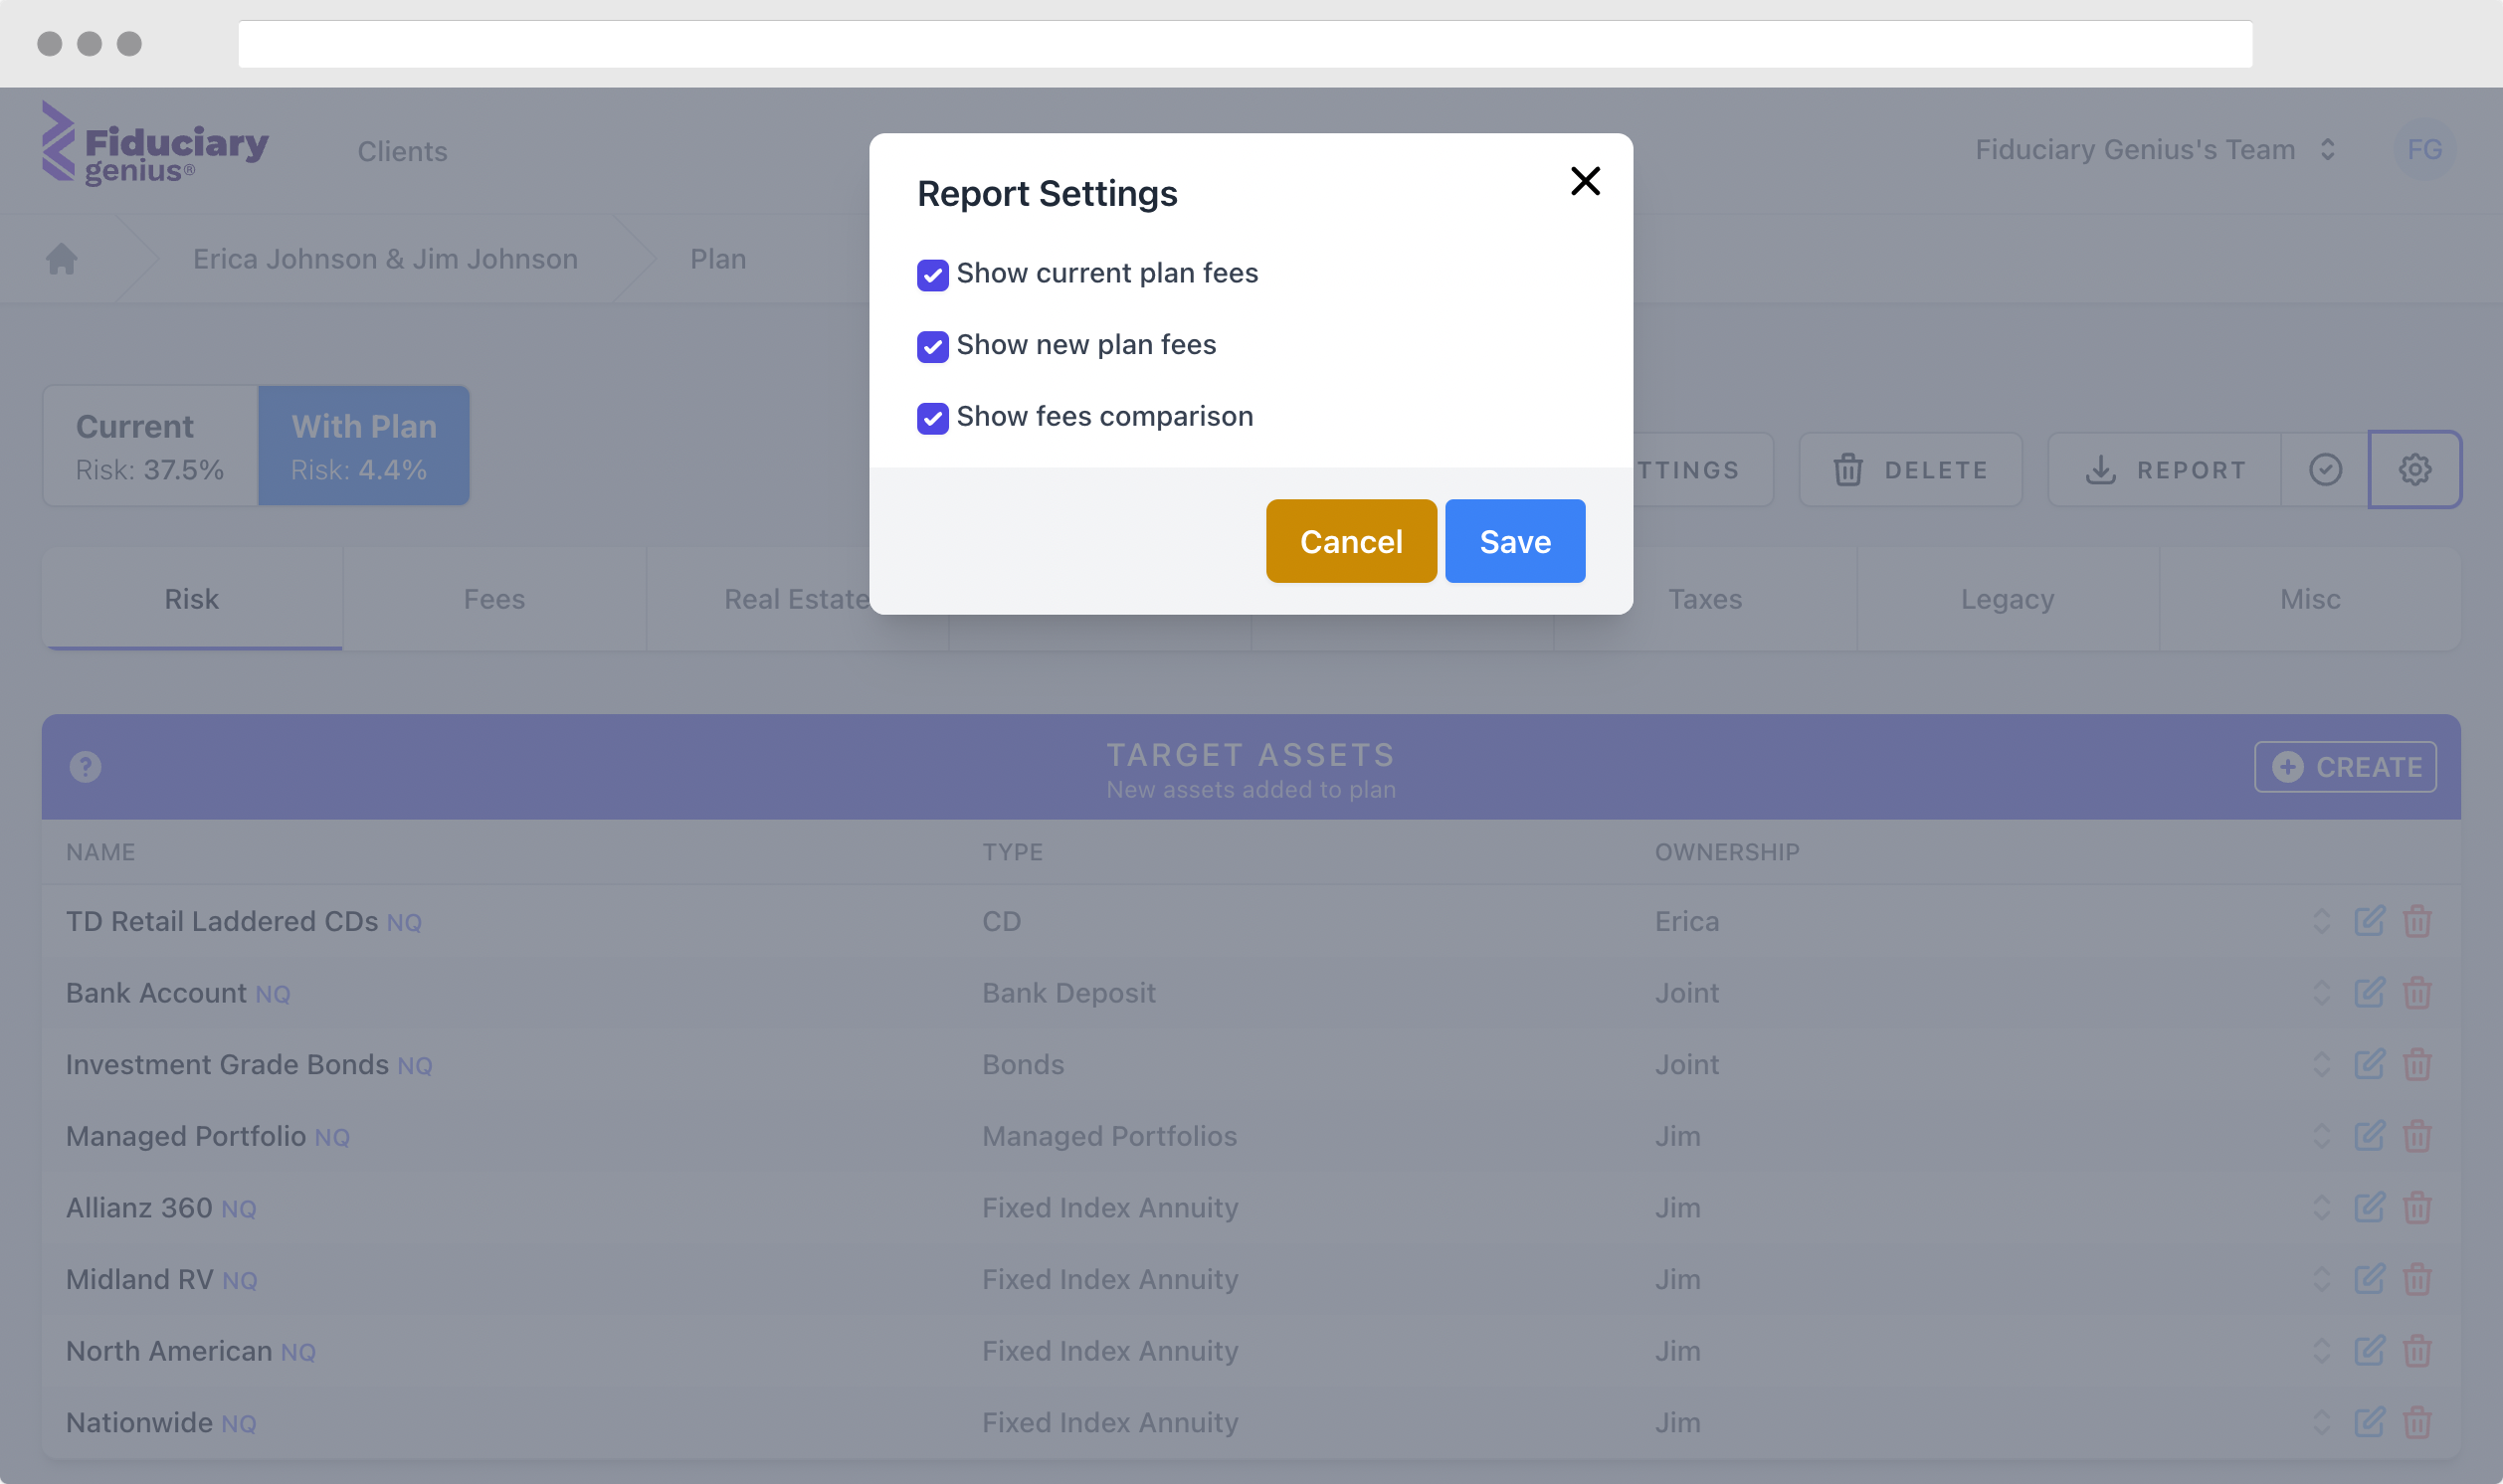The width and height of the screenshot is (2503, 1484).
Task: Open the Plan breadcrumb
Action: click(x=718, y=258)
